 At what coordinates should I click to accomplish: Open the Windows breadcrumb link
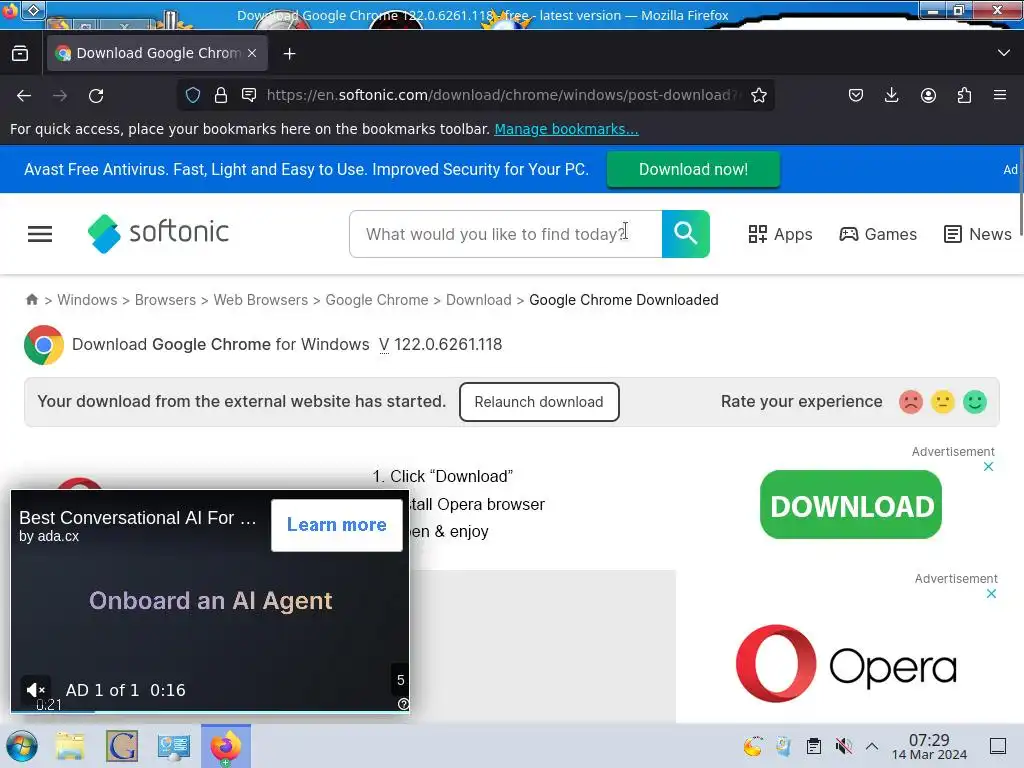pos(87,300)
